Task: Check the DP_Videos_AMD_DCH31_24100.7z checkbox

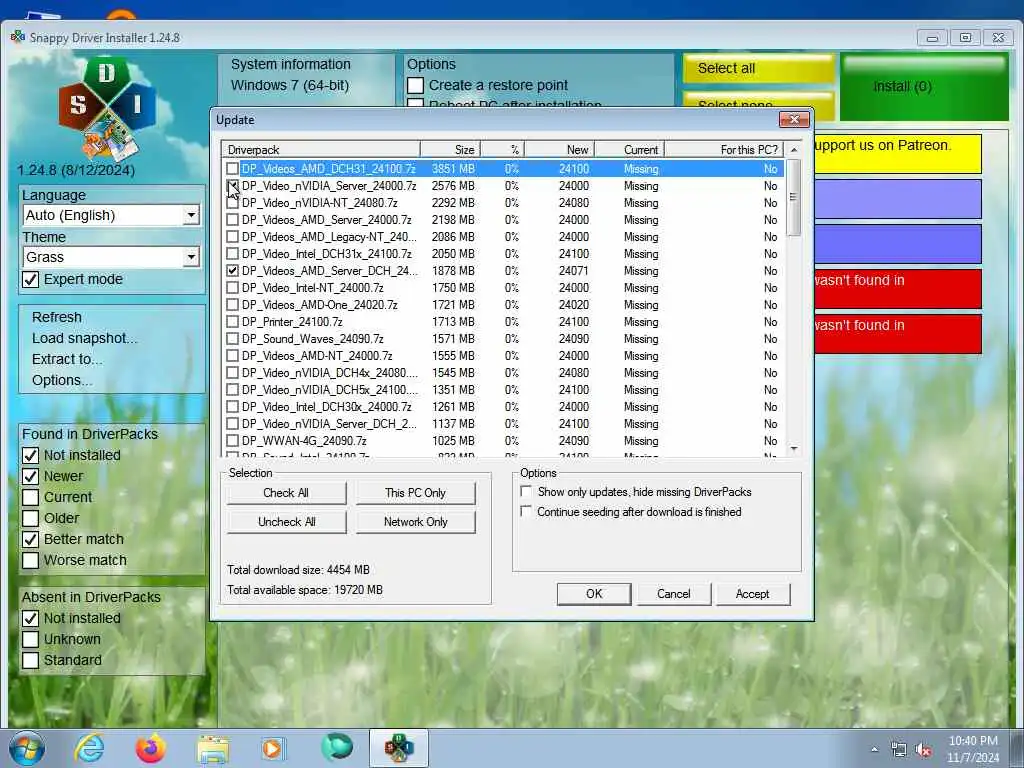Action: (x=232, y=168)
